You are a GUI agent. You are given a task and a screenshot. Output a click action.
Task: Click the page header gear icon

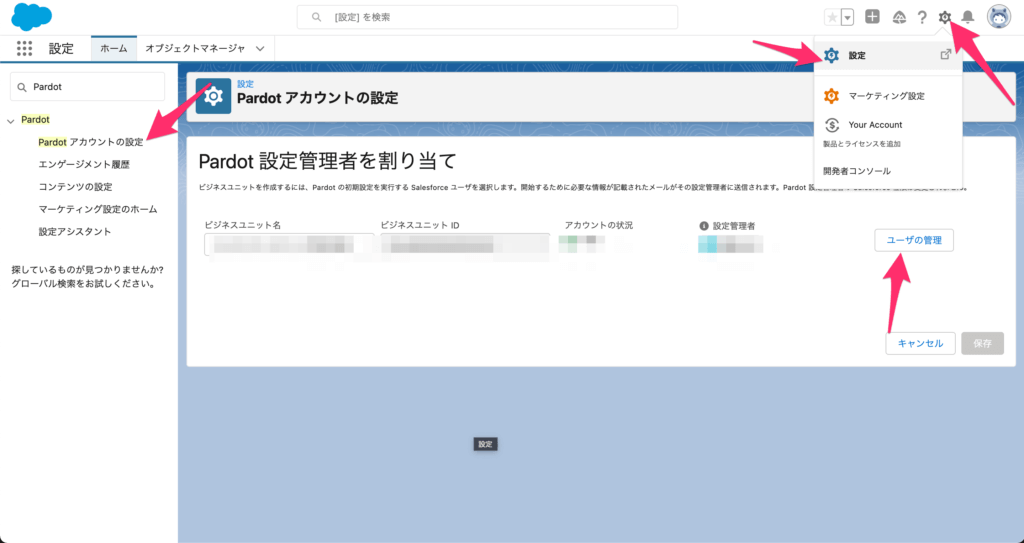(x=214, y=96)
